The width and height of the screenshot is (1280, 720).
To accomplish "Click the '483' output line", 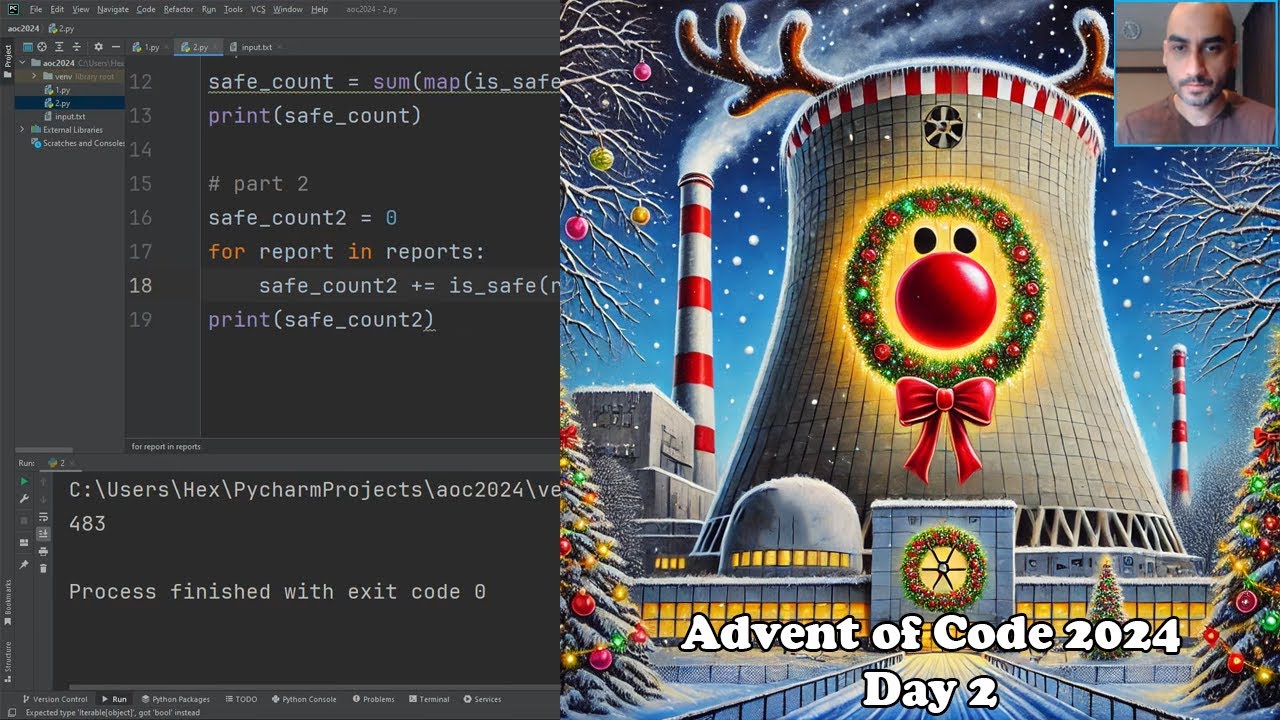I will pyautogui.click(x=87, y=524).
